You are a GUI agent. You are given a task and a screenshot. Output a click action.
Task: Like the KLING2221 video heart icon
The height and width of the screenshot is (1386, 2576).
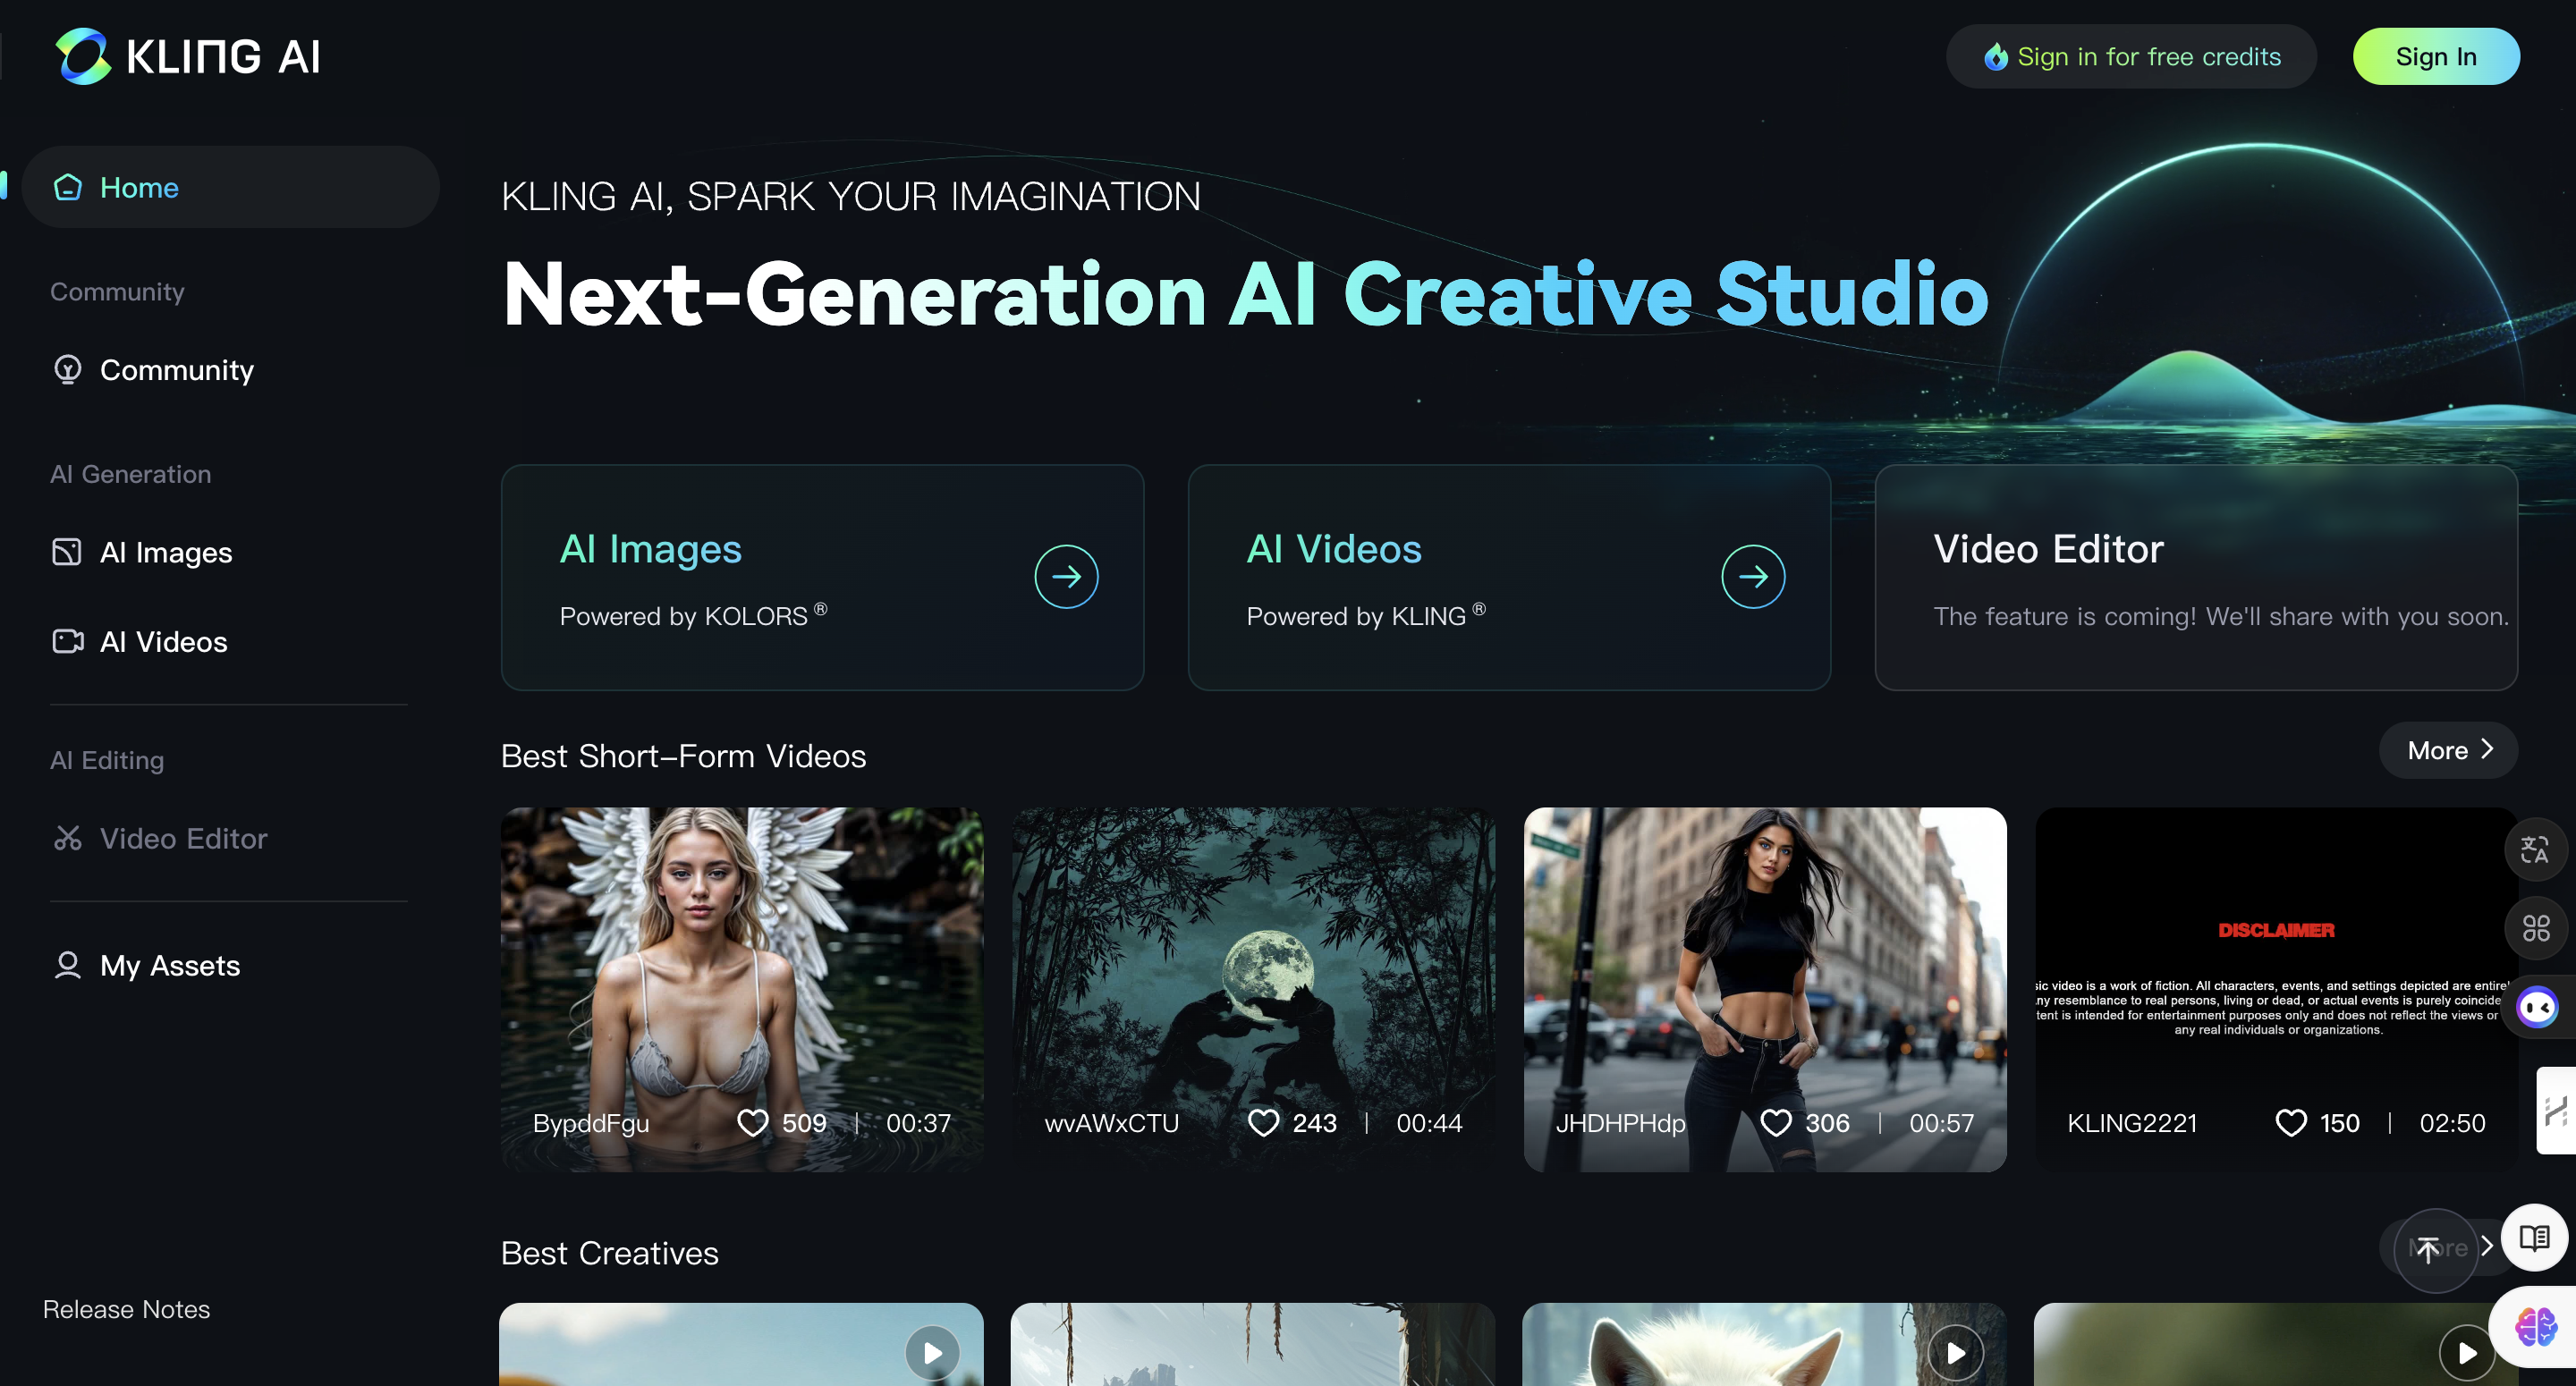pyautogui.click(x=2291, y=1123)
